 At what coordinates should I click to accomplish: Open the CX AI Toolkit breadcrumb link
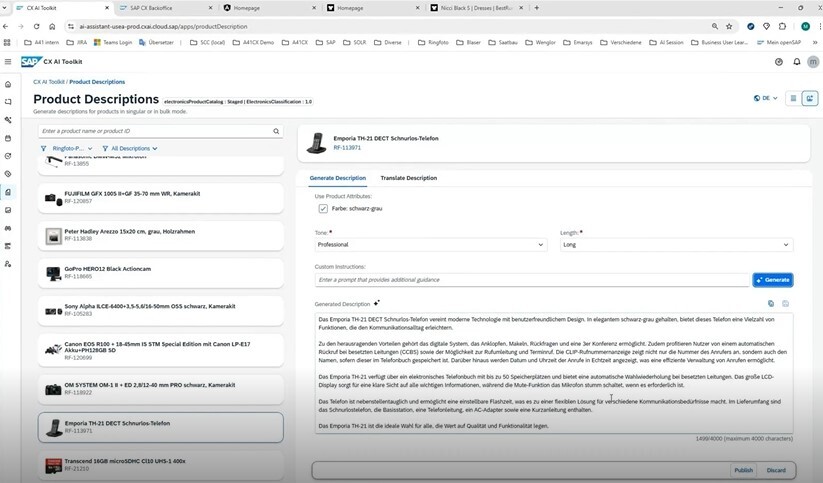point(49,82)
